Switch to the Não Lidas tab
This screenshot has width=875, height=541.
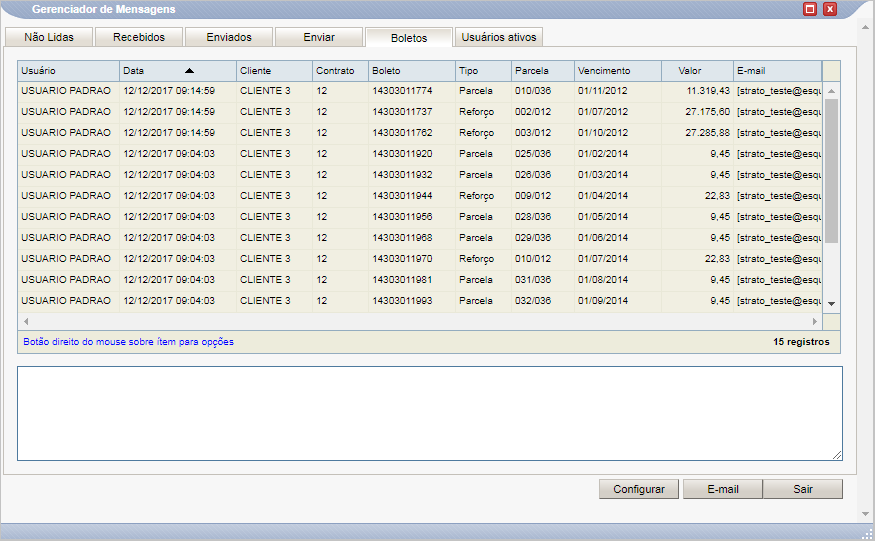click(x=49, y=37)
